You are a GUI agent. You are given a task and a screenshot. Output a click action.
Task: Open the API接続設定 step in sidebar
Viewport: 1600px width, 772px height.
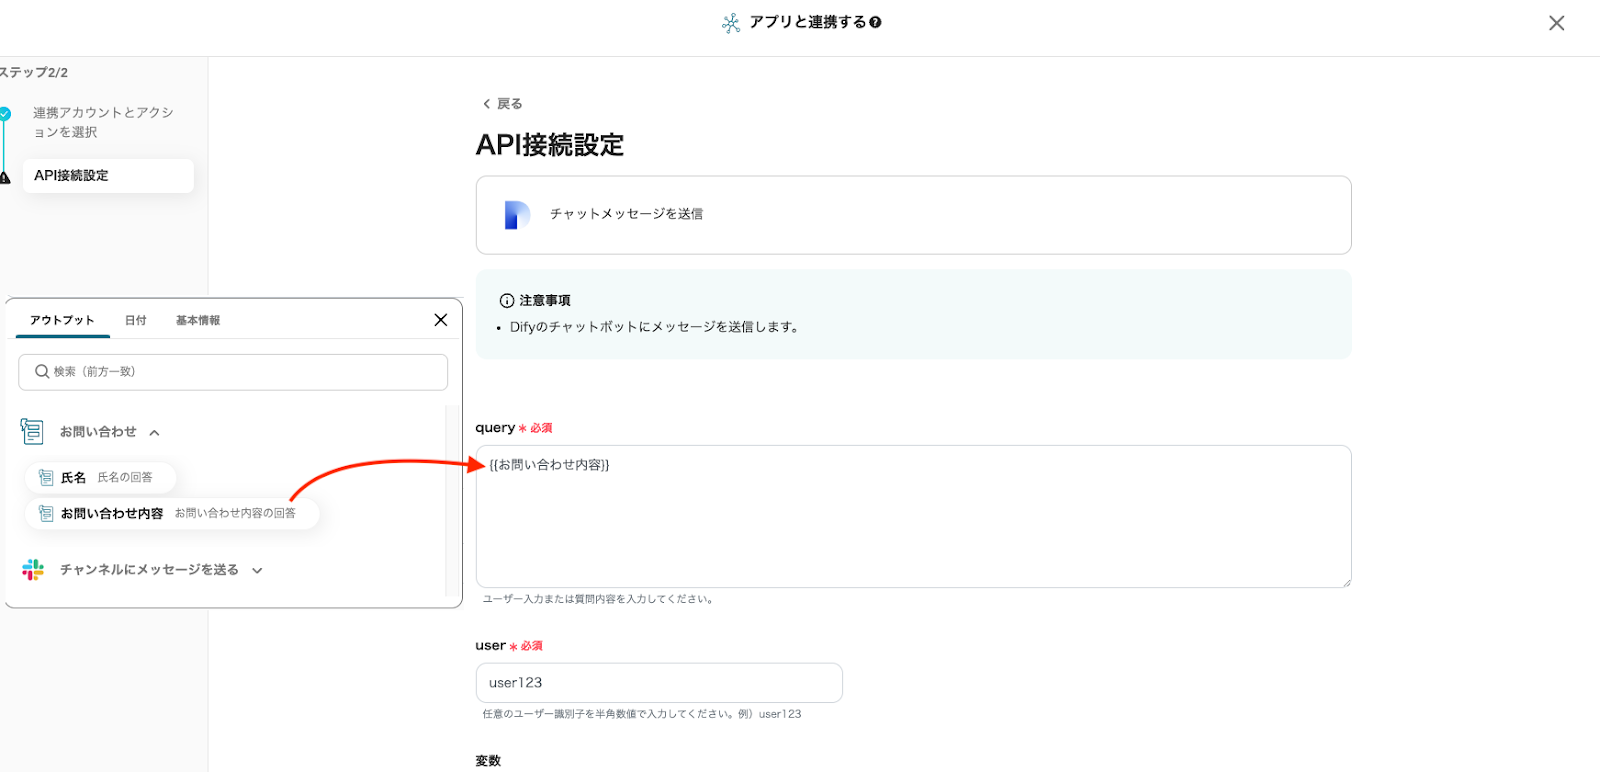coord(108,176)
